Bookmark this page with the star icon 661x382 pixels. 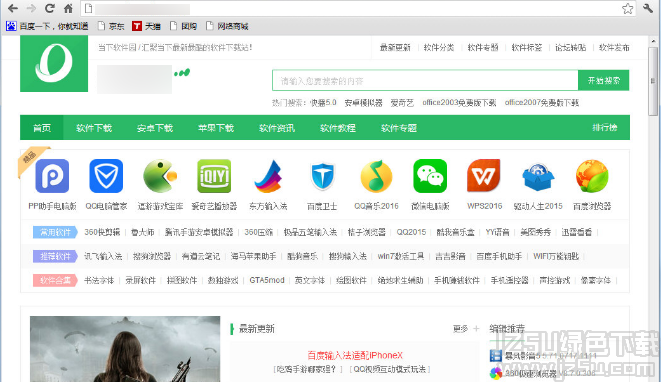627,8
